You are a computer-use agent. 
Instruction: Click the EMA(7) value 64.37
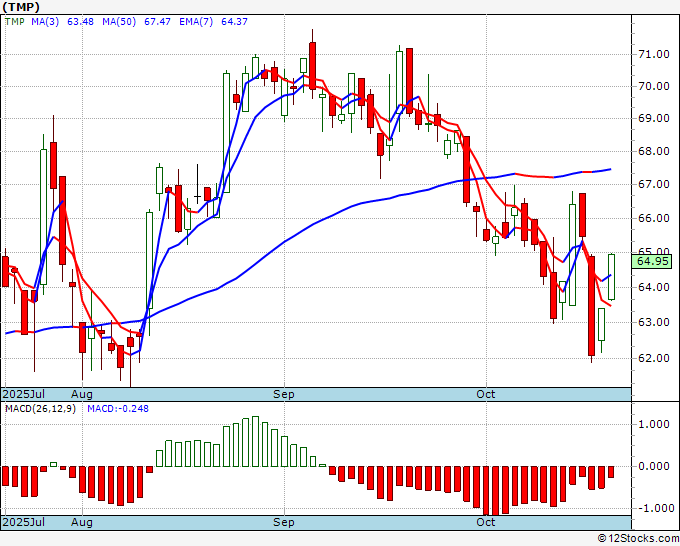(x=234, y=21)
